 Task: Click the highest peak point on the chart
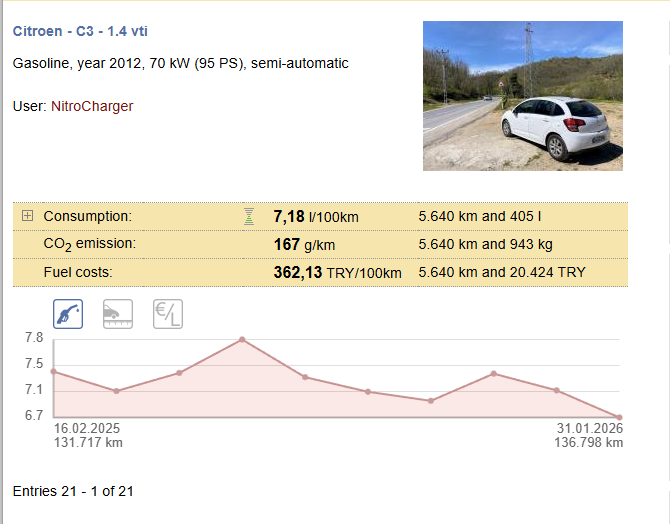tap(242, 340)
